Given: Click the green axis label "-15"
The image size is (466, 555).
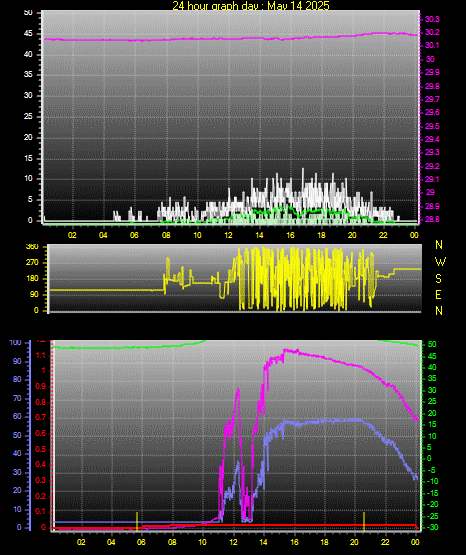Looking at the screenshot, I should [x=432, y=493].
